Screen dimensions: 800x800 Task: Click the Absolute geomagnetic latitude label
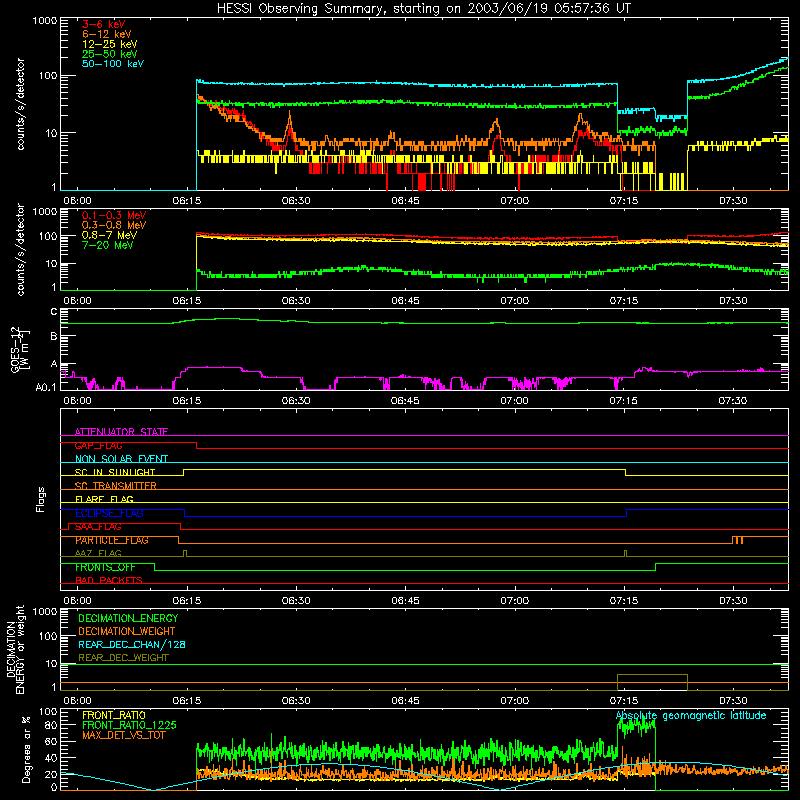pyautogui.click(x=691, y=716)
